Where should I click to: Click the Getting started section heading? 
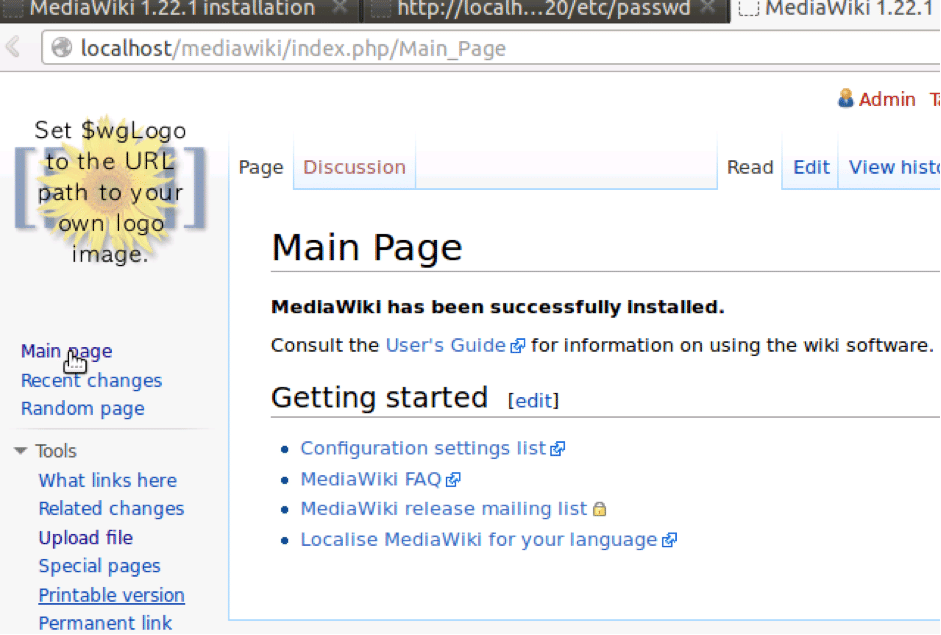point(379,398)
